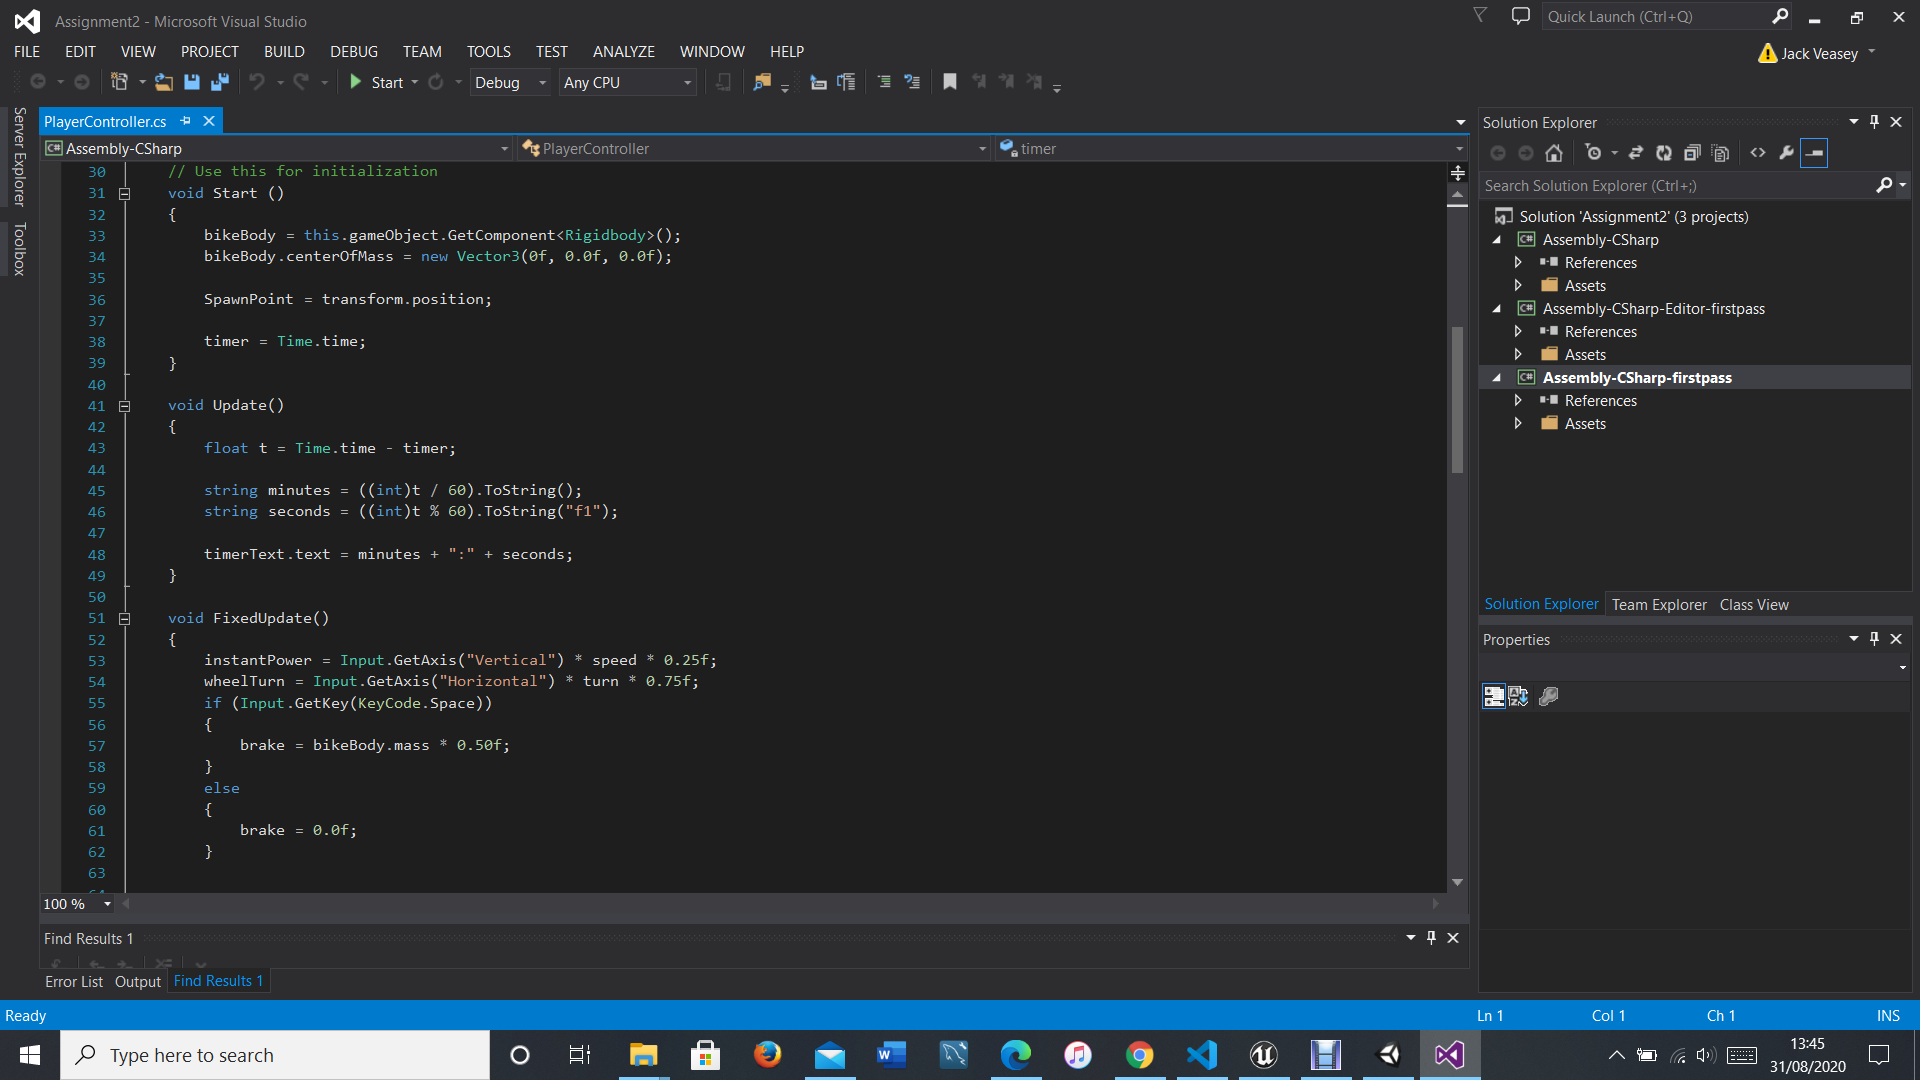Toggle Show All Files in Solution Explorer

1720,153
